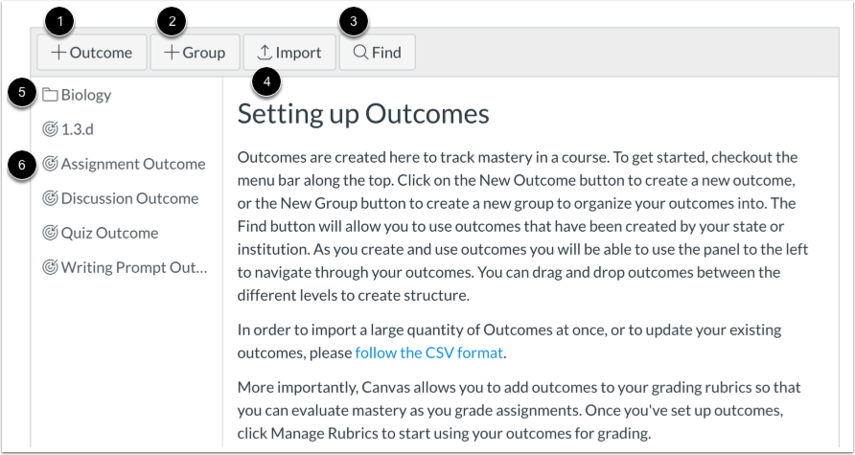The width and height of the screenshot is (855, 455).
Task: Click the plus icon on Group button
Action: [x=172, y=52]
